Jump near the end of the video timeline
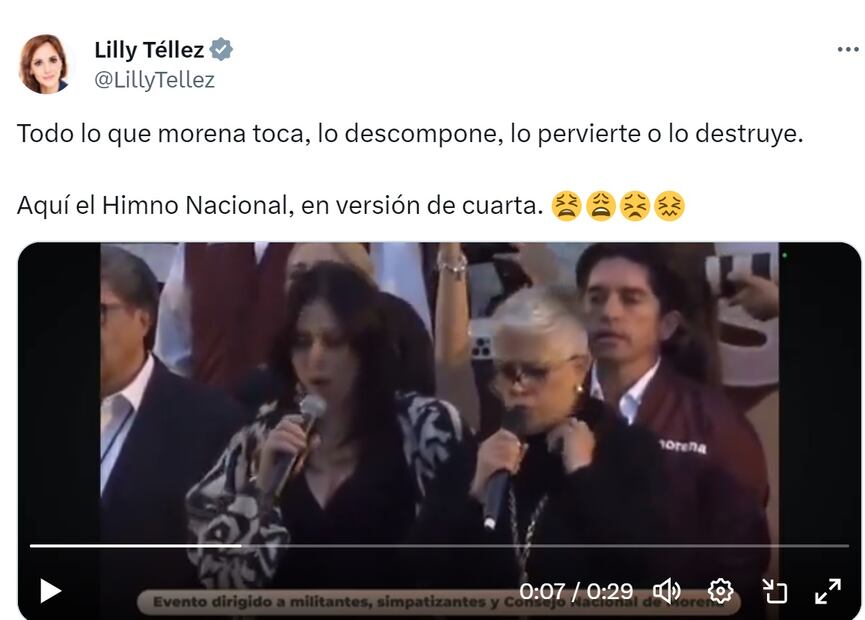The height and width of the screenshot is (620, 865). pos(827,546)
